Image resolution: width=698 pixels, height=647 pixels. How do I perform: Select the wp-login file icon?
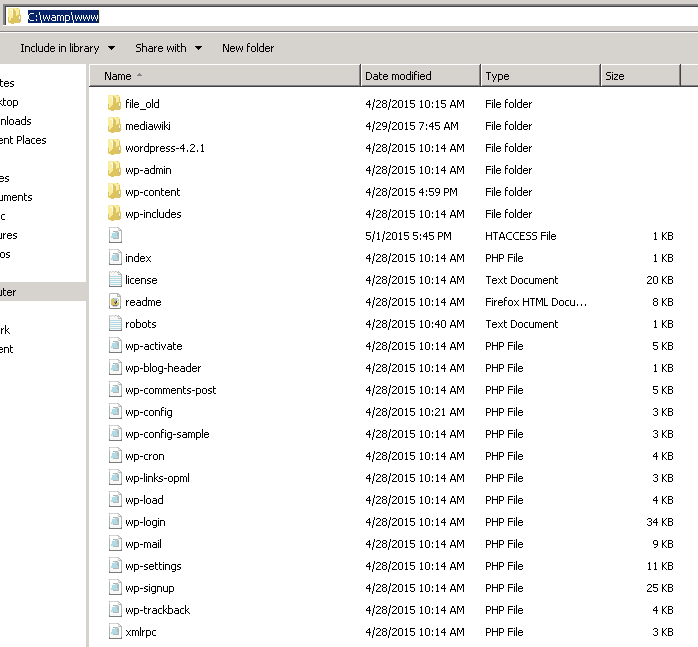coord(115,521)
